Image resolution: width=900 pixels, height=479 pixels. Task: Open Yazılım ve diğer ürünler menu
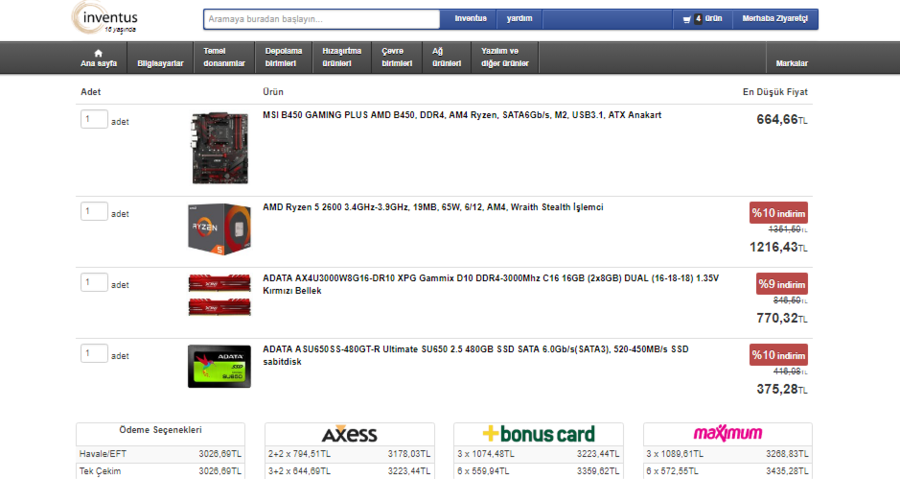click(x=505, y=58)
